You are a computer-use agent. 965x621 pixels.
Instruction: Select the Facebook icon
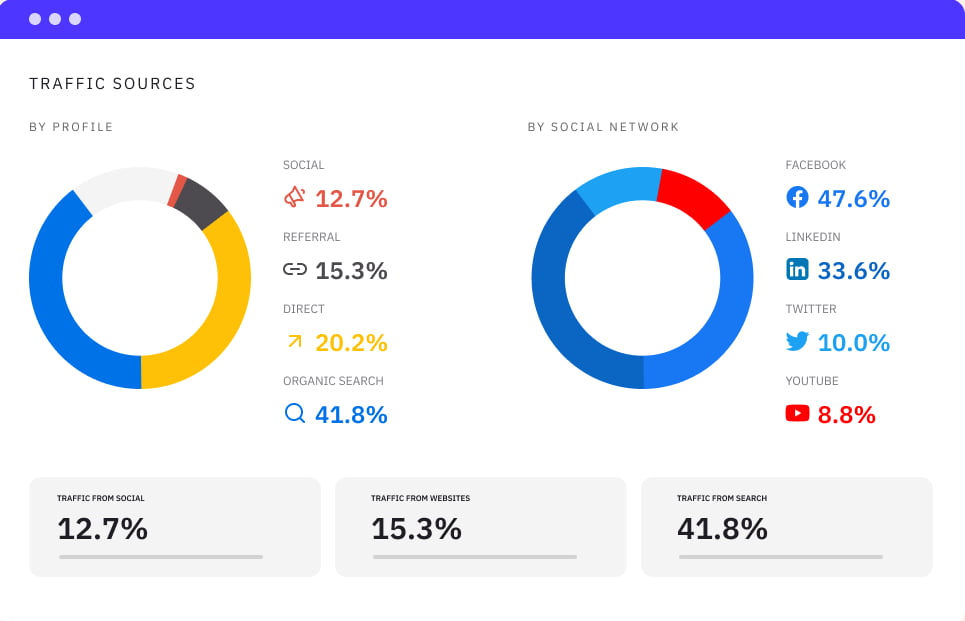tap(797, 197)
